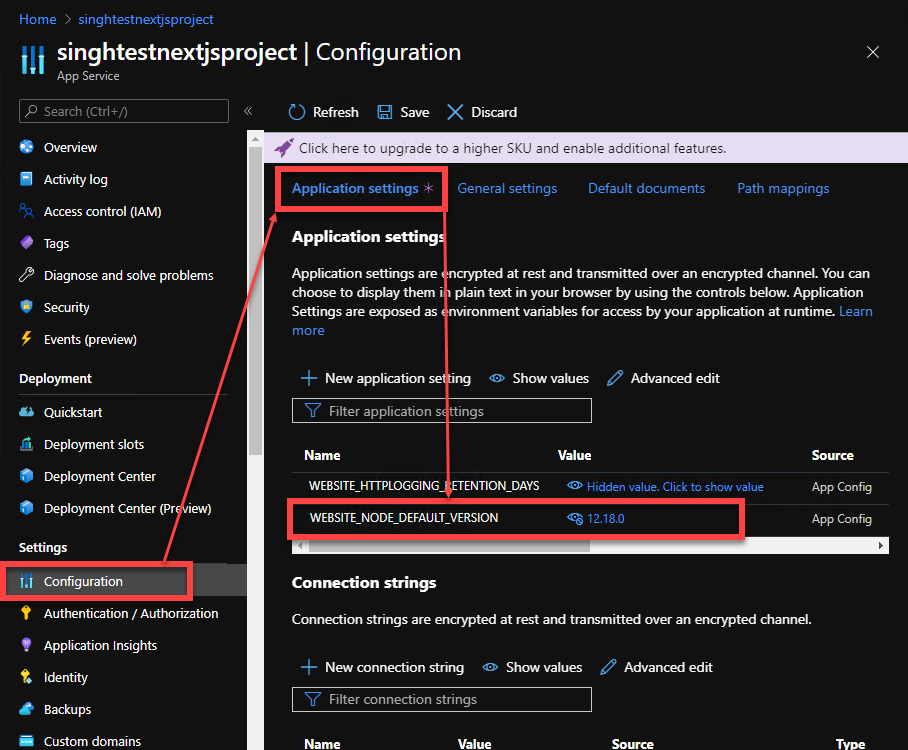Discard pending configuration changes

[481, 112]
